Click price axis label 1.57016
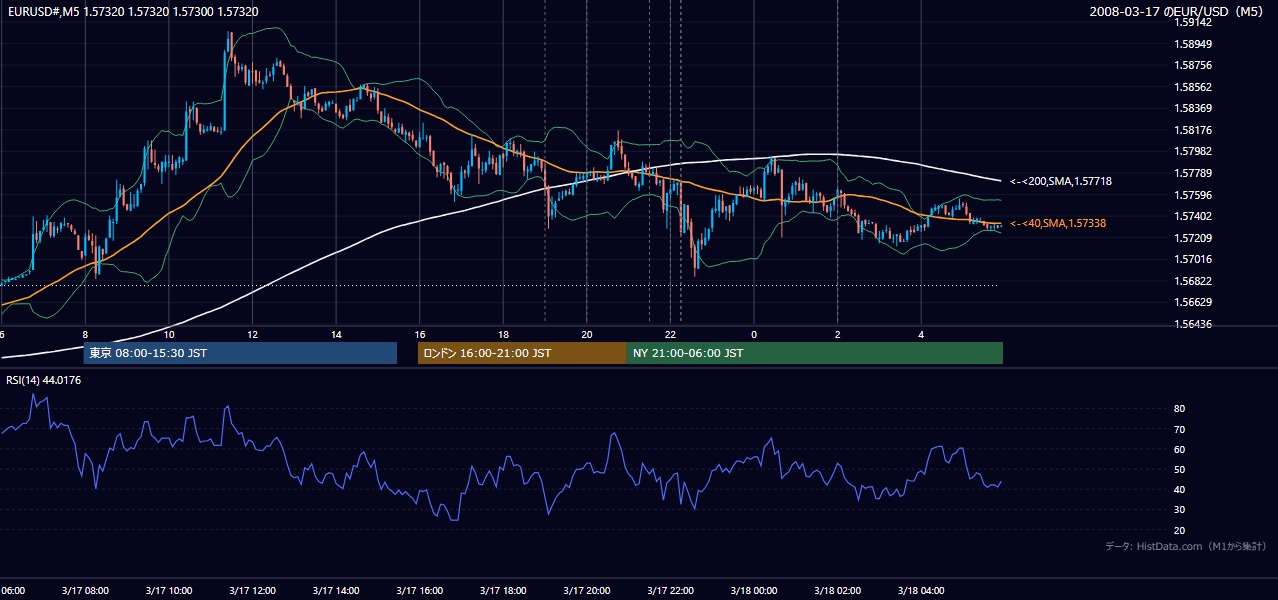 click(1194, 259)
